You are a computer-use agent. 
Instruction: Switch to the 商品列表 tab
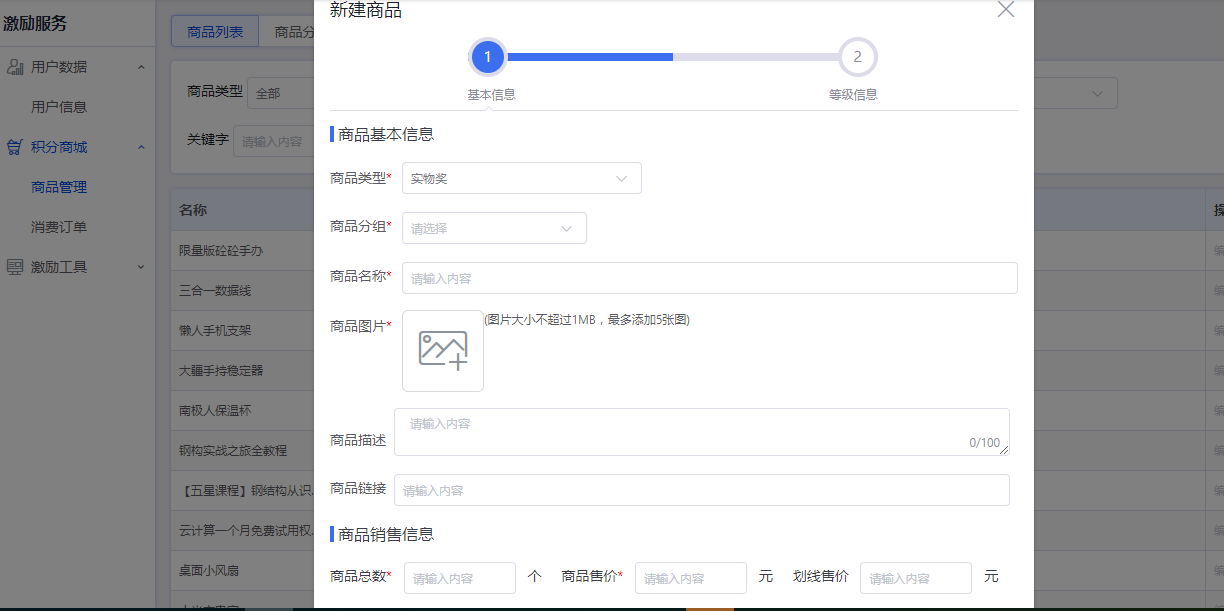215,32
